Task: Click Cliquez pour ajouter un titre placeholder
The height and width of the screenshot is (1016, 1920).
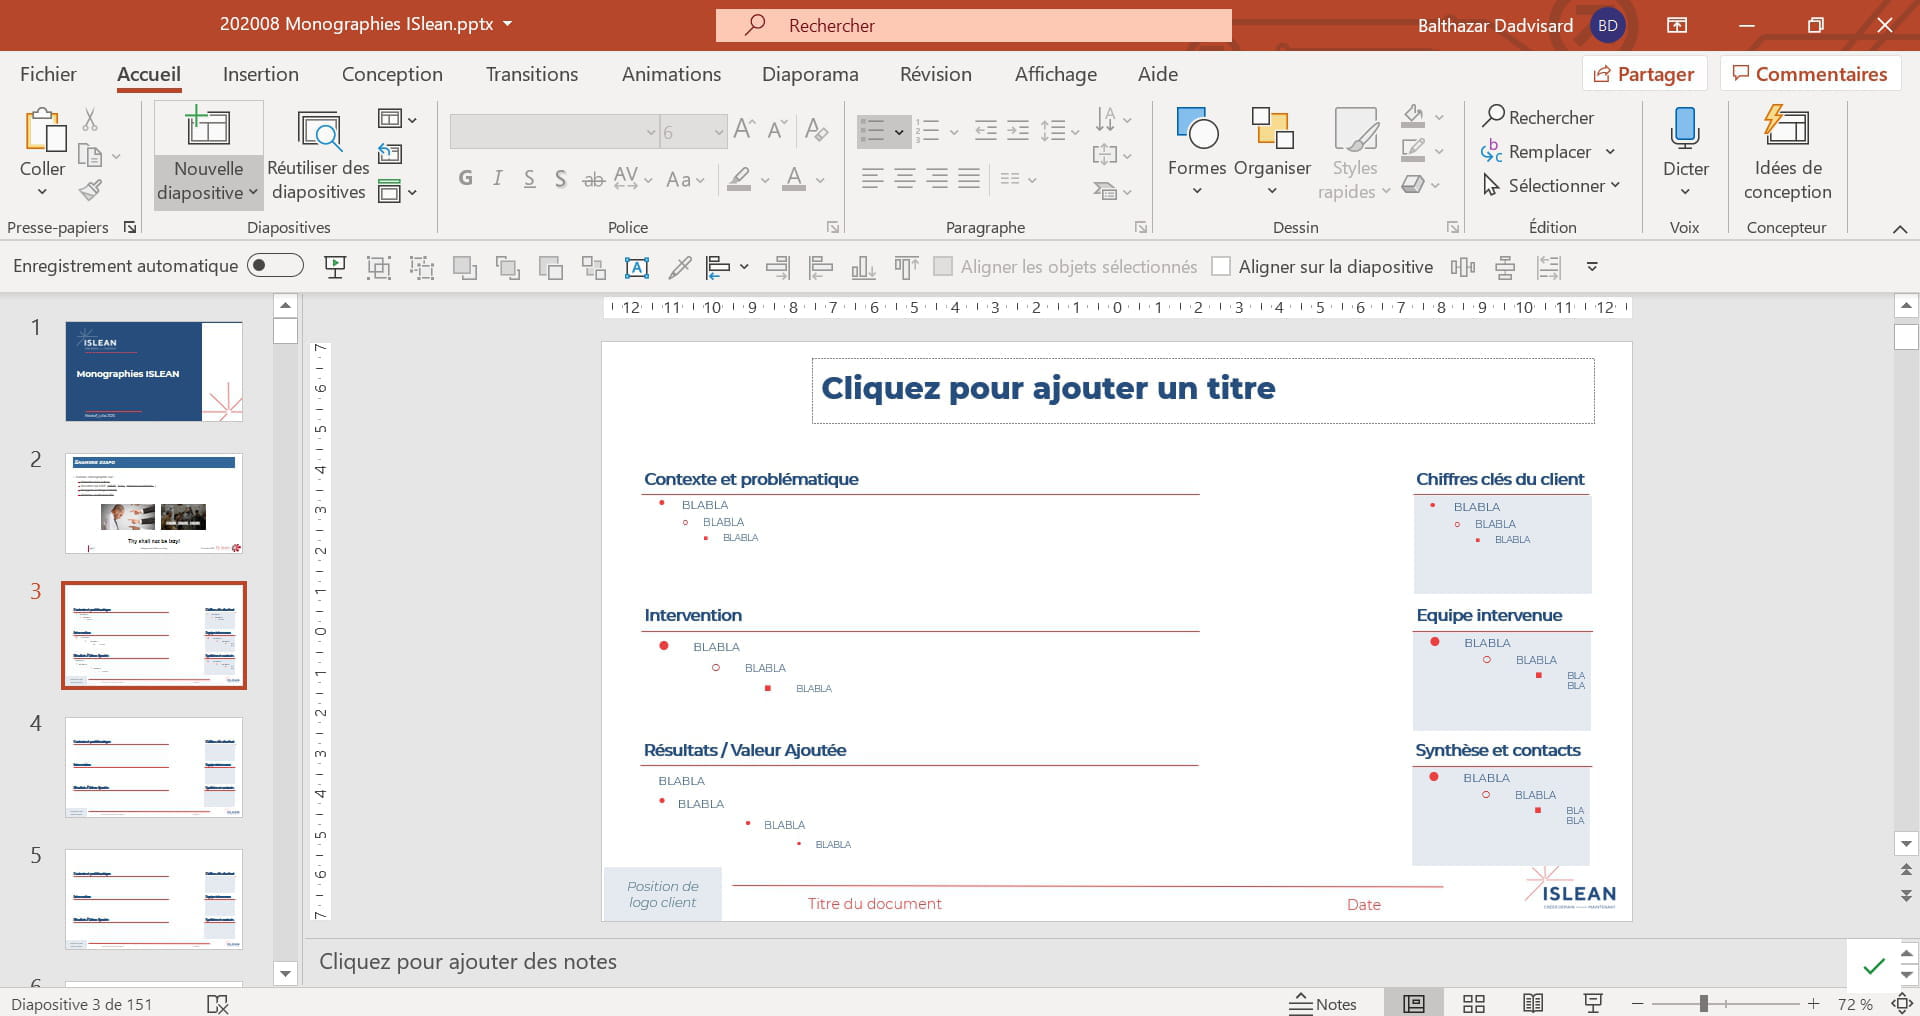Action: pyautogui.click(x=1203, y=390)
